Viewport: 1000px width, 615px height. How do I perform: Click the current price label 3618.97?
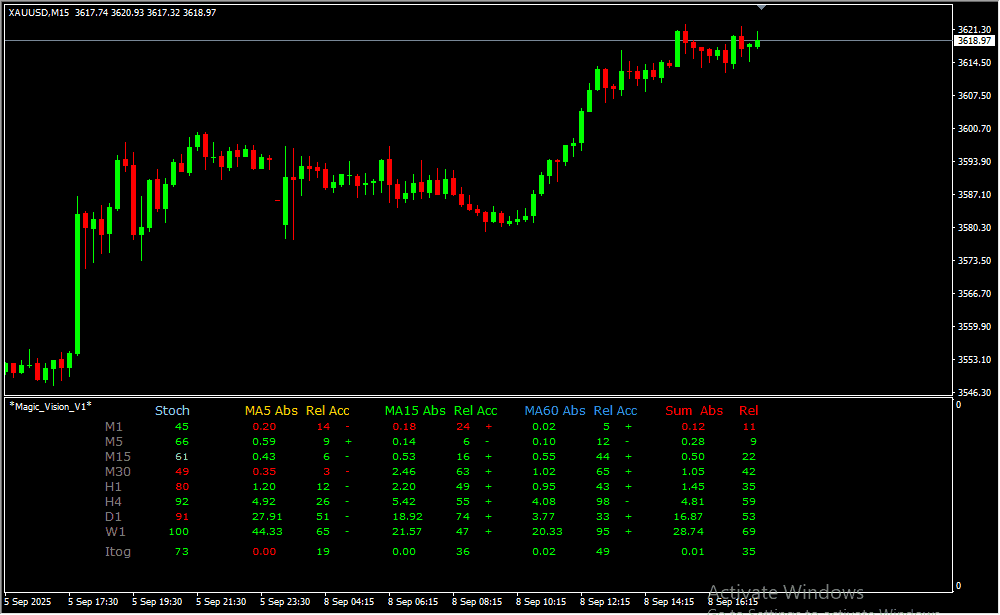coord(973,41)
